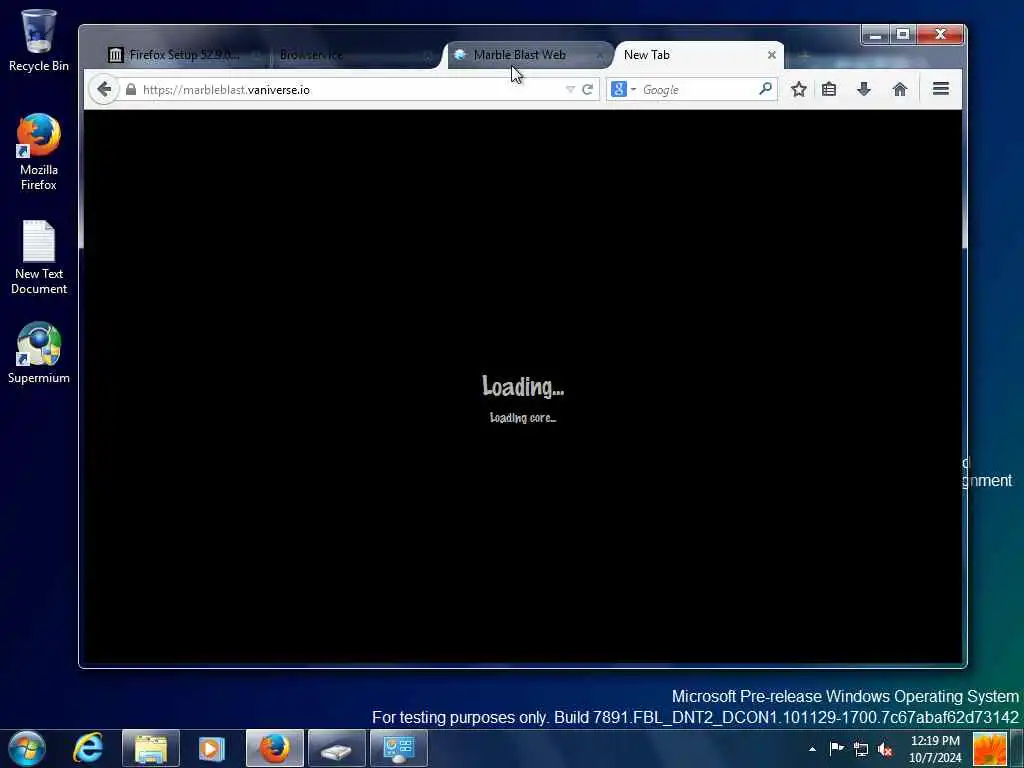Open the URL history dropdown arrow
Viewport: 1024px width, 768px height.
click(570, 89)
